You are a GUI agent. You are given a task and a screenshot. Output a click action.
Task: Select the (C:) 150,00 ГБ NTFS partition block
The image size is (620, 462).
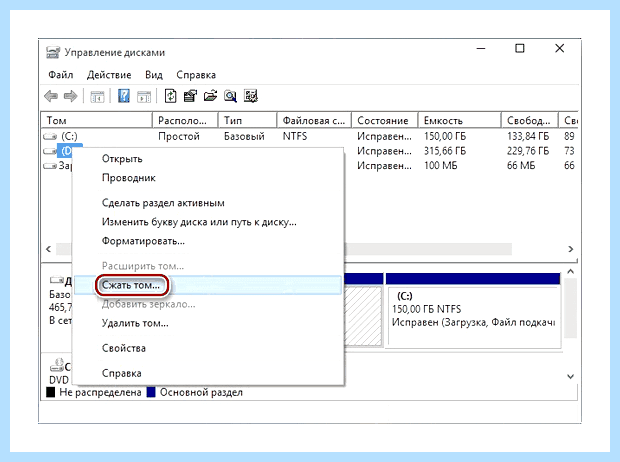(473, 311)
